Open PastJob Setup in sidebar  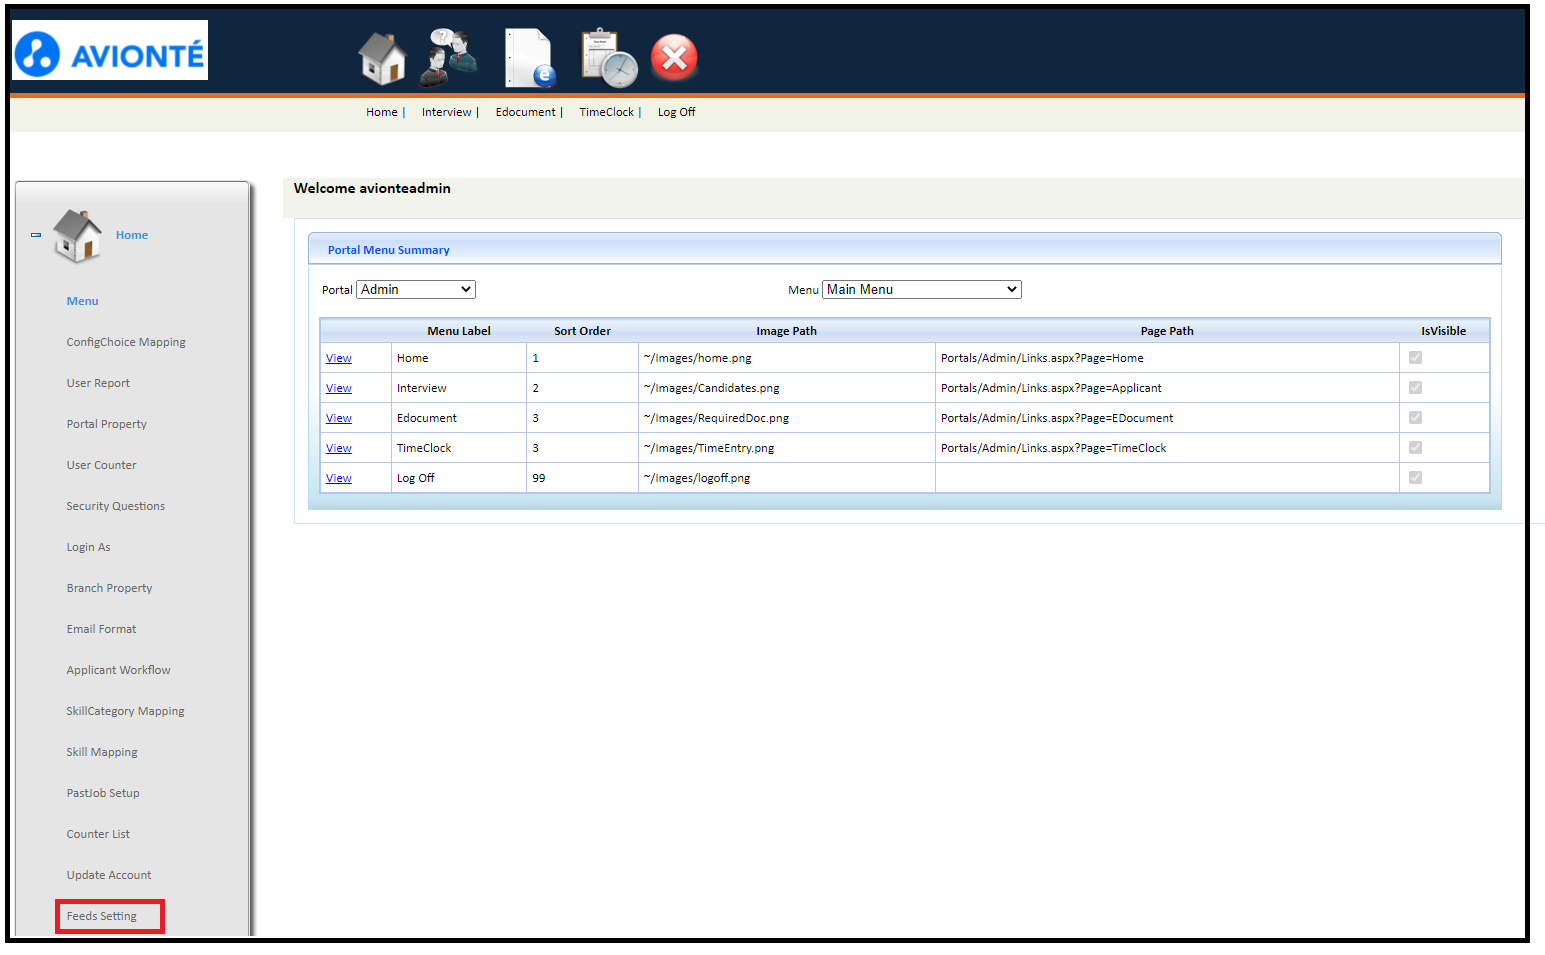(103, 793)
